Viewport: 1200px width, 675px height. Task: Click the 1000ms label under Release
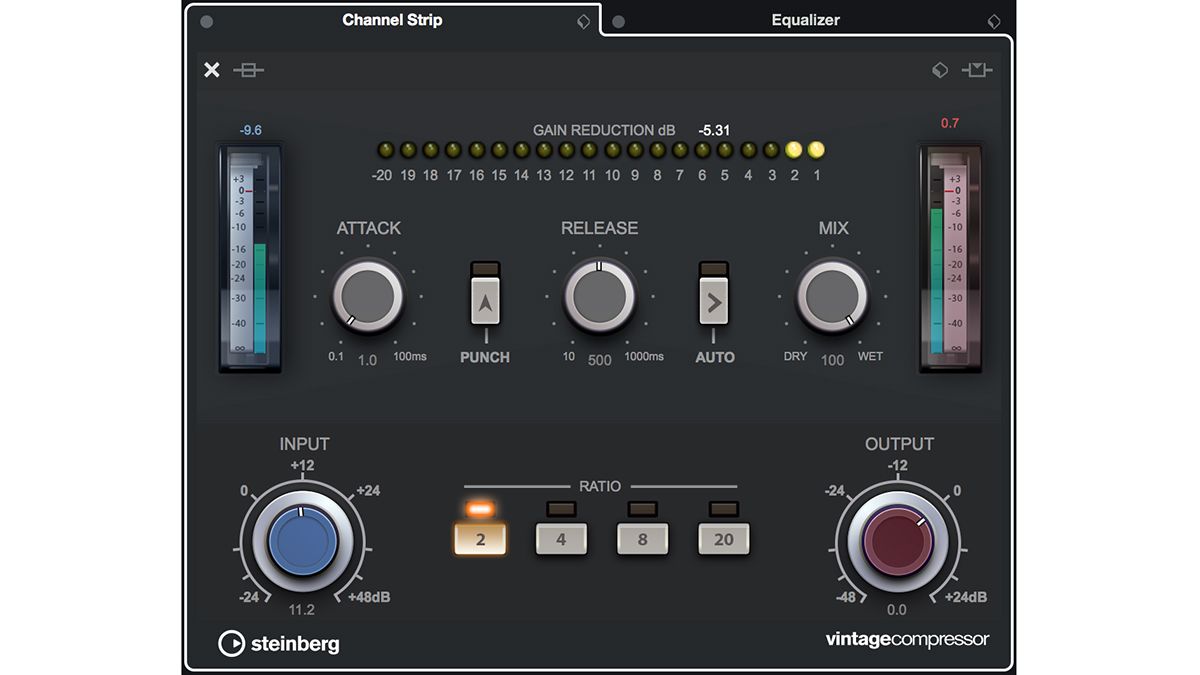(644, 356)
